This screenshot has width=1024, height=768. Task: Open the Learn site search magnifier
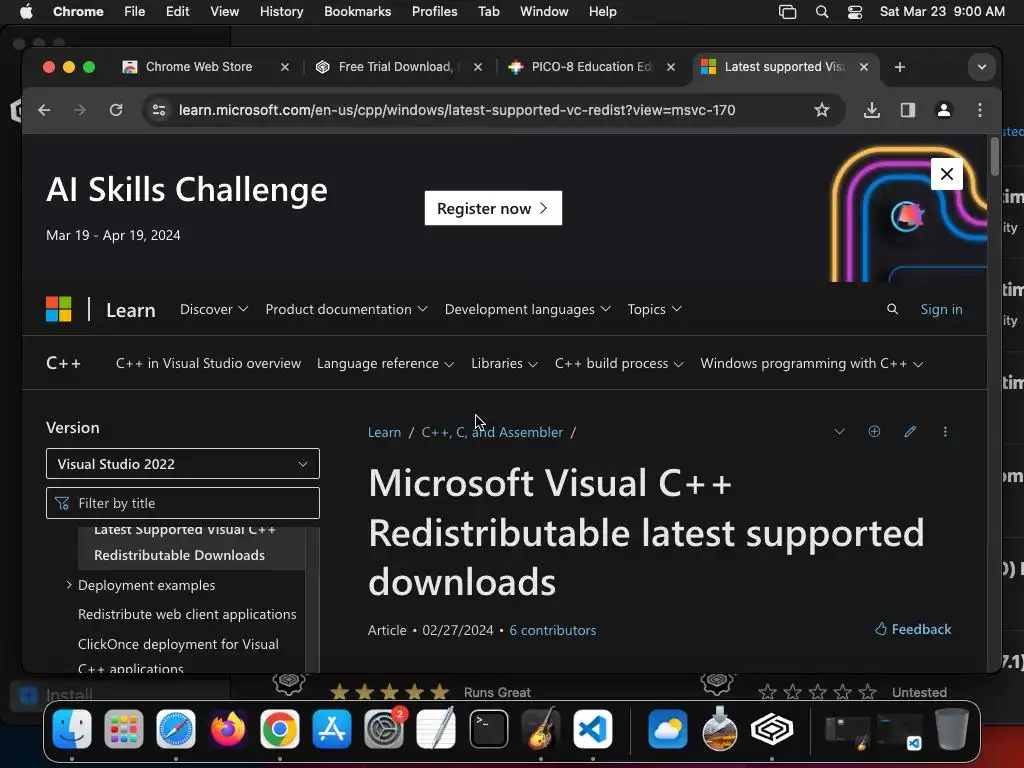tap(892, 309)
